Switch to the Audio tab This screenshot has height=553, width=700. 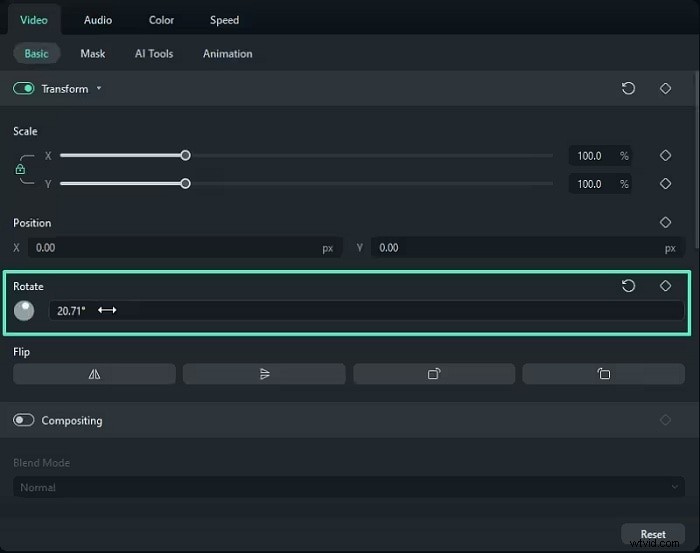point(98,20)
